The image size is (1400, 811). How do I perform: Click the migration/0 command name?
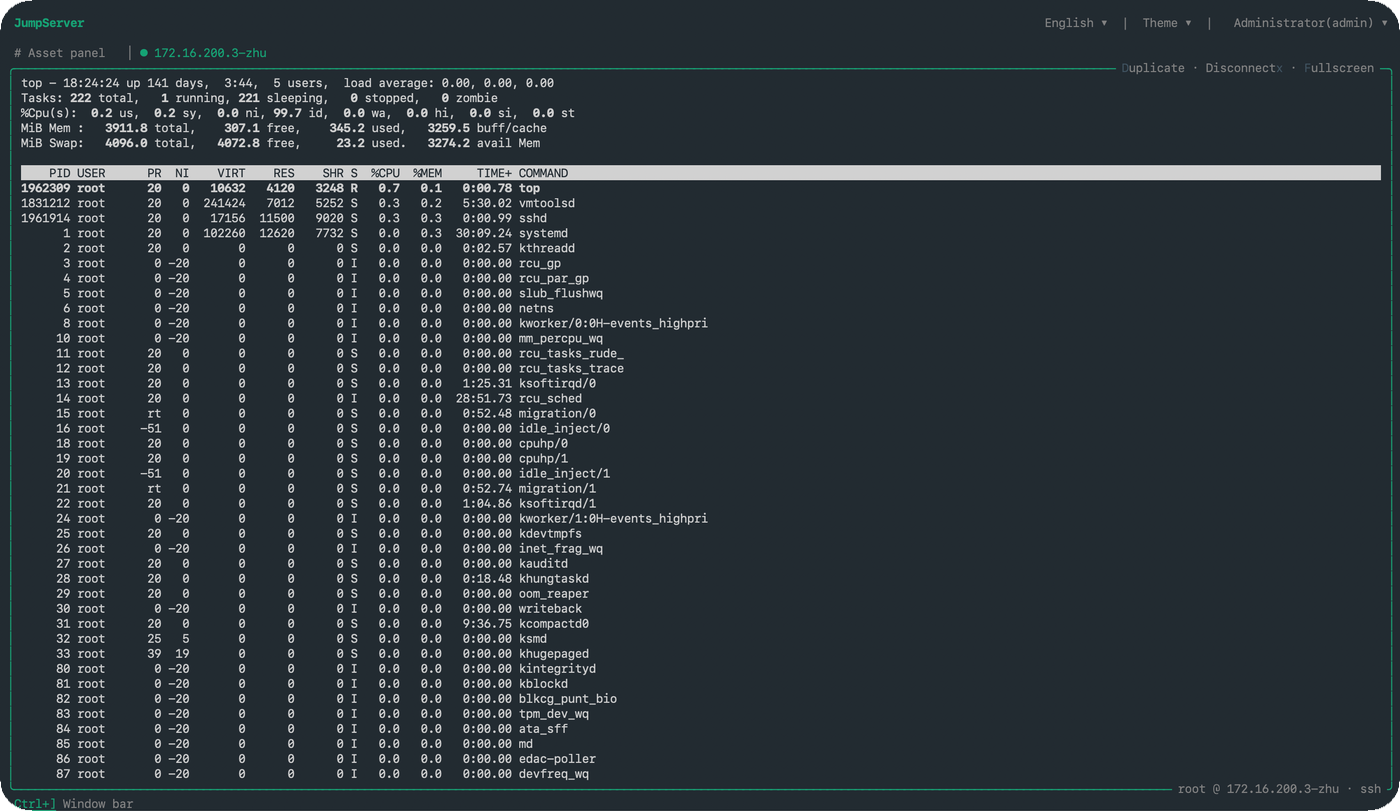pyautogui.click(x=557, y=413)
